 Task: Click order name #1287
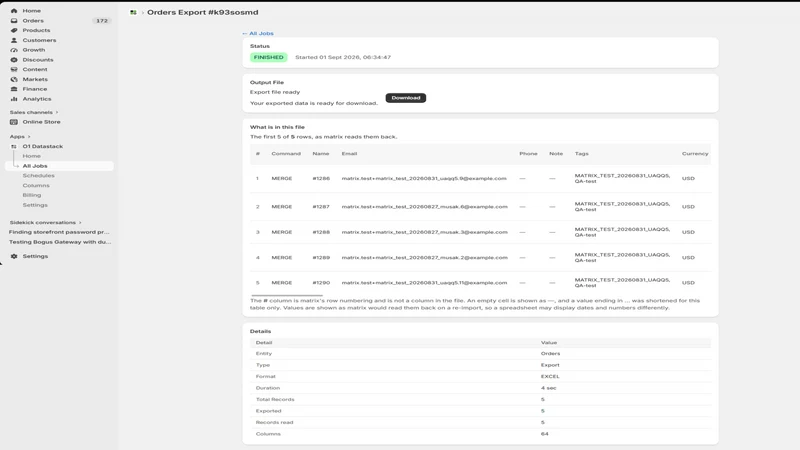click(x=321, y=207)
